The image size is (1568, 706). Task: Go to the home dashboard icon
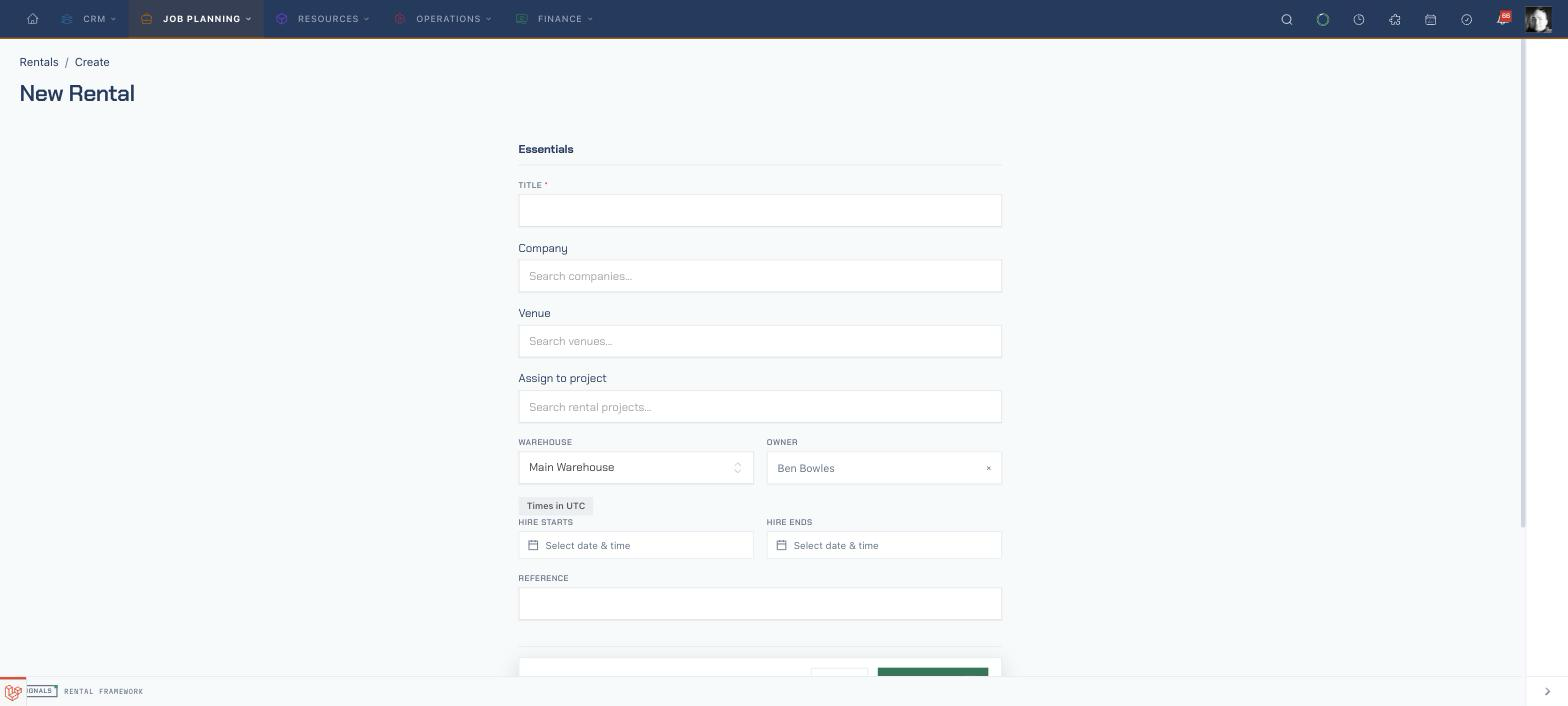pos(32,19)
